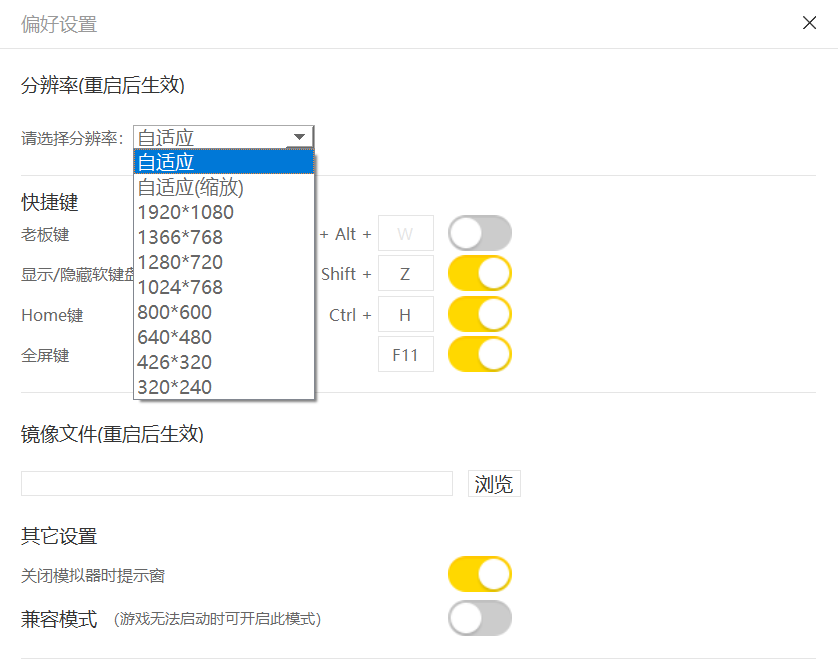
Task: Pick 800*600 from resolution list
Action: [223, 312]
